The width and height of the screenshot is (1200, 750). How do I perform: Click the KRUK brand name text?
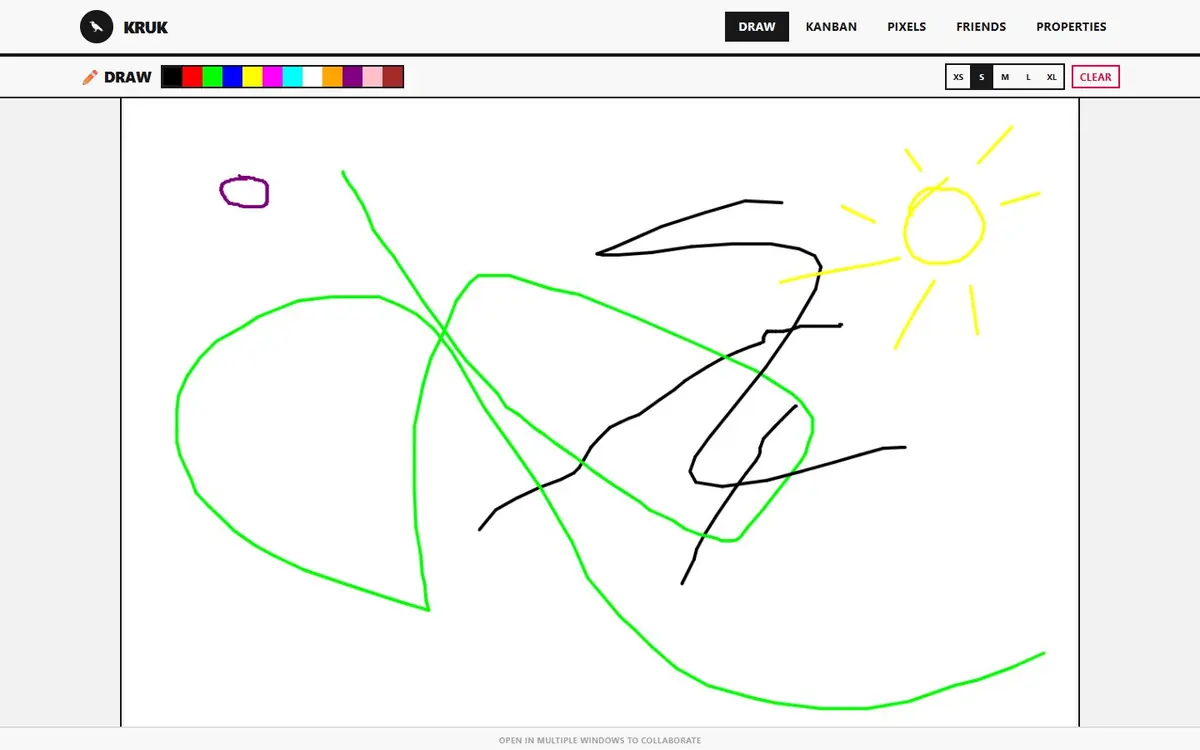[x=146, y=28]
